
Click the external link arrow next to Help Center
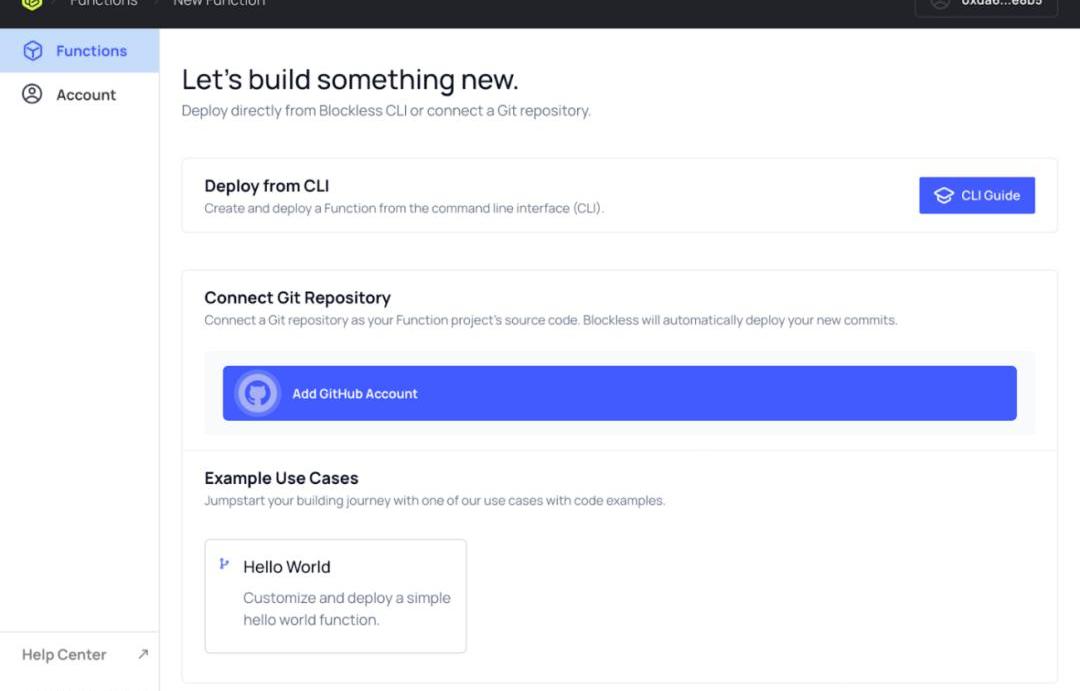(143, 654)
